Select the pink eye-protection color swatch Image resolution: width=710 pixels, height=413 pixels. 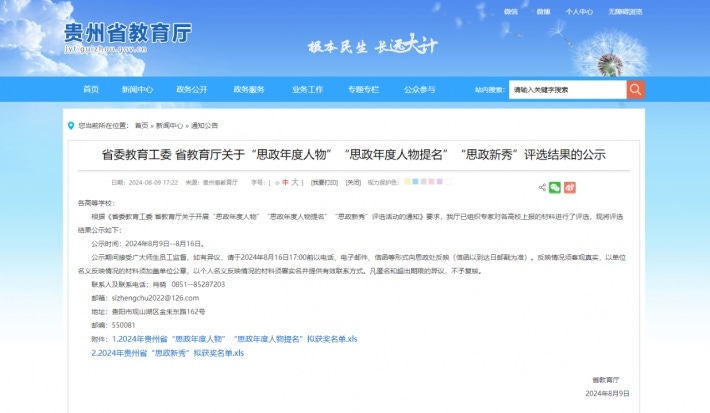coord(432,182)
